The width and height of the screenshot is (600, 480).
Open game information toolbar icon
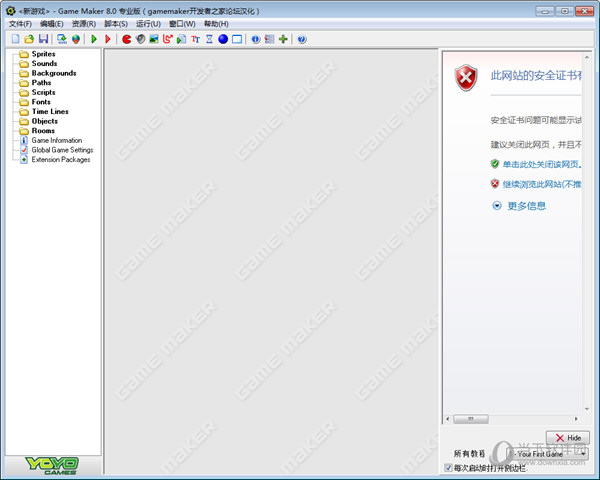pos(256,39)
